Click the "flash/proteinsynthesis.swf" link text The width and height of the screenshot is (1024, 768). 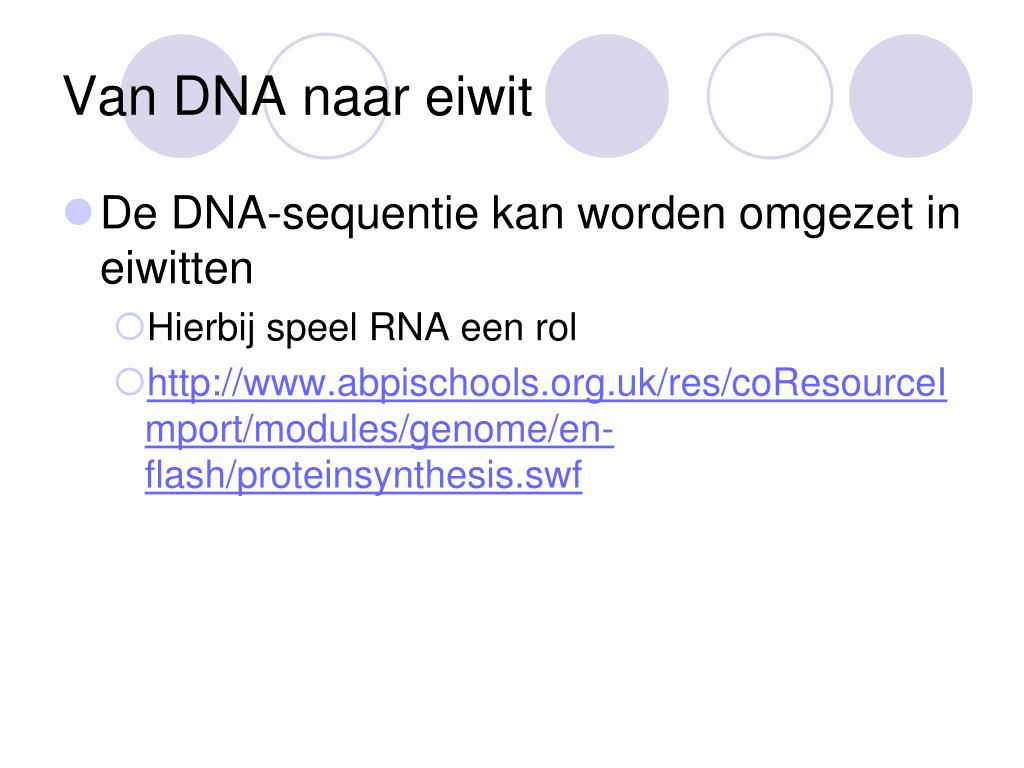pos(364,475)
